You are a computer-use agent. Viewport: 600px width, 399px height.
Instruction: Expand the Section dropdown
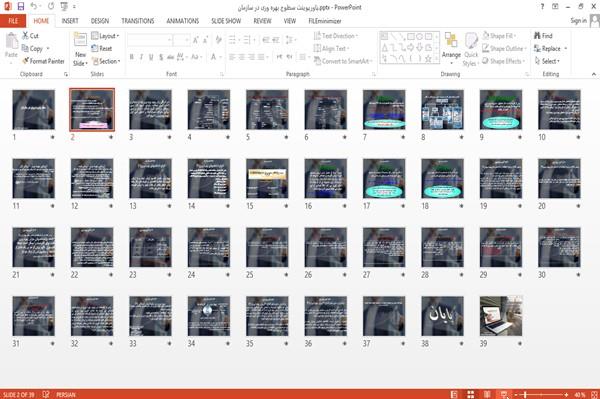coord(106,61)
